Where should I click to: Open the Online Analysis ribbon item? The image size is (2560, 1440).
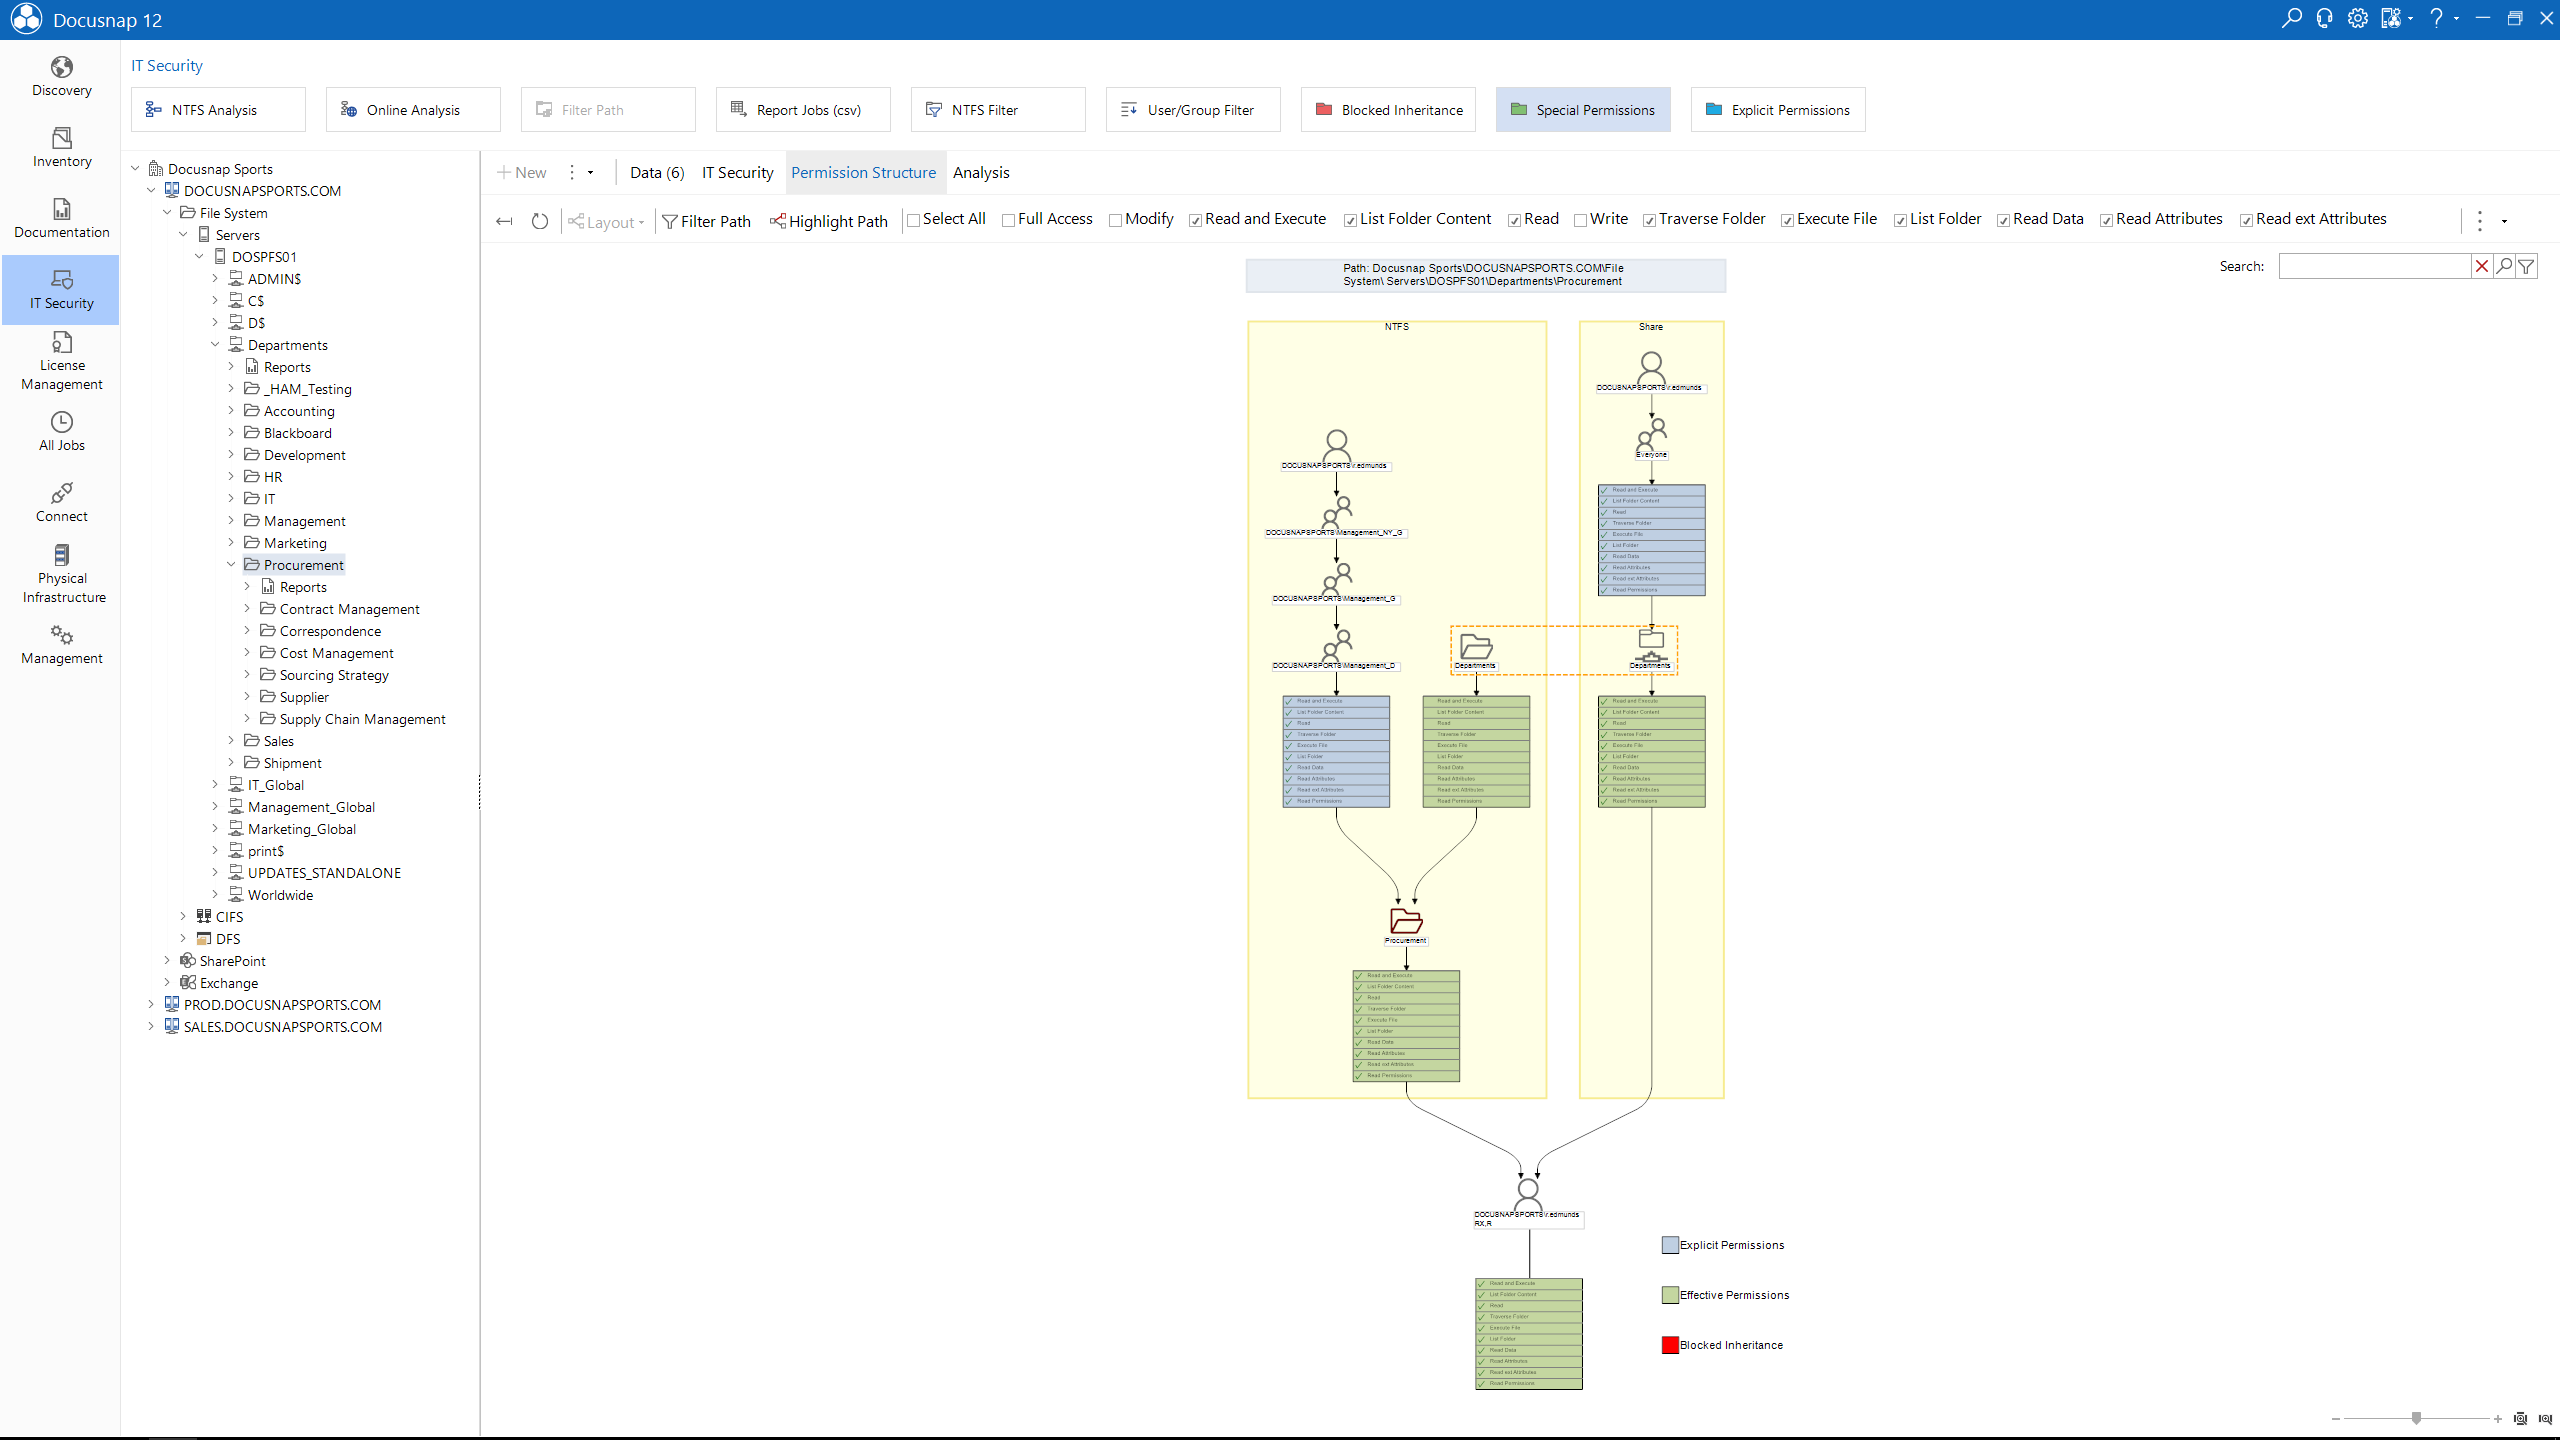[x=413, y=109]
